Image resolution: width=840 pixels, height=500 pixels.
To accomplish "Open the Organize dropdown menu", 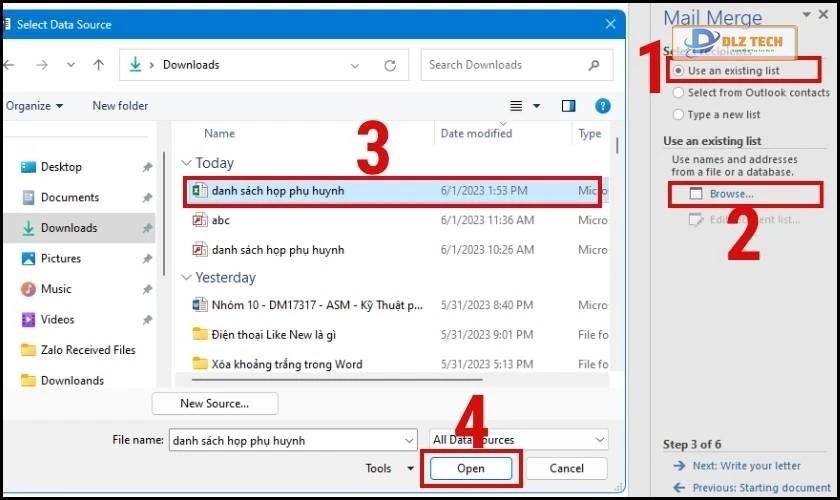I will click(x=35, y=106).
